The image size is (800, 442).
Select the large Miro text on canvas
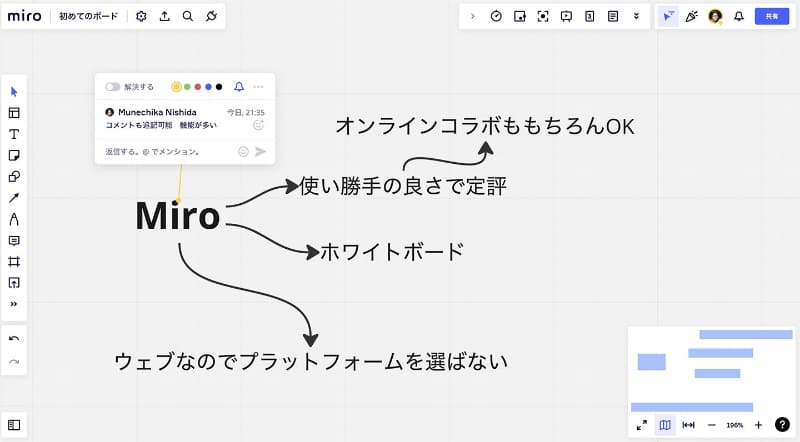[178, 216]
